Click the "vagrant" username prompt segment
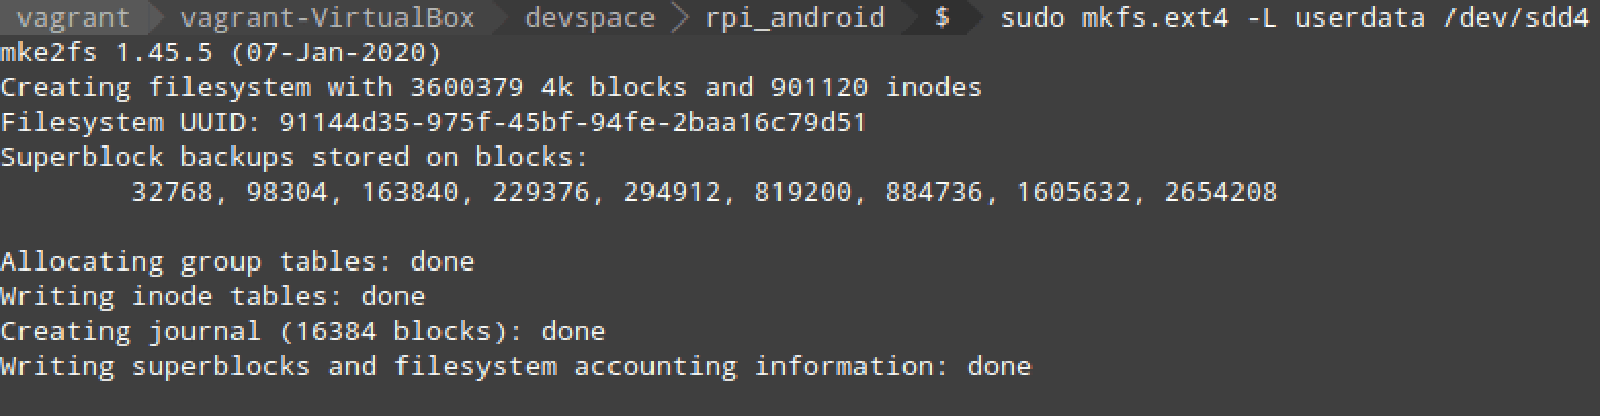Screen dimensions: 1600x416 tap(73, 18)
